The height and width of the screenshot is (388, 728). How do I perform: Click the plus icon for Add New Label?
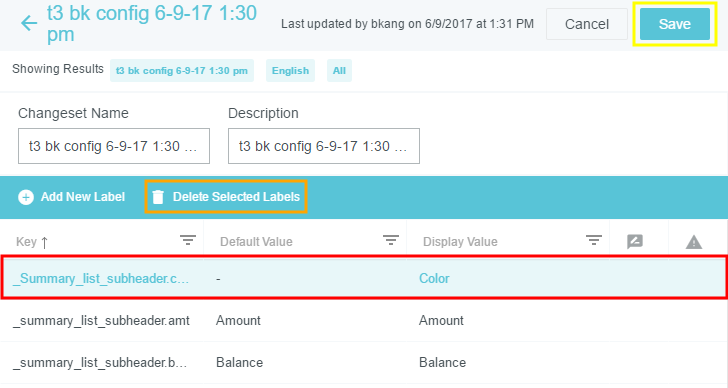pos(26,197)
